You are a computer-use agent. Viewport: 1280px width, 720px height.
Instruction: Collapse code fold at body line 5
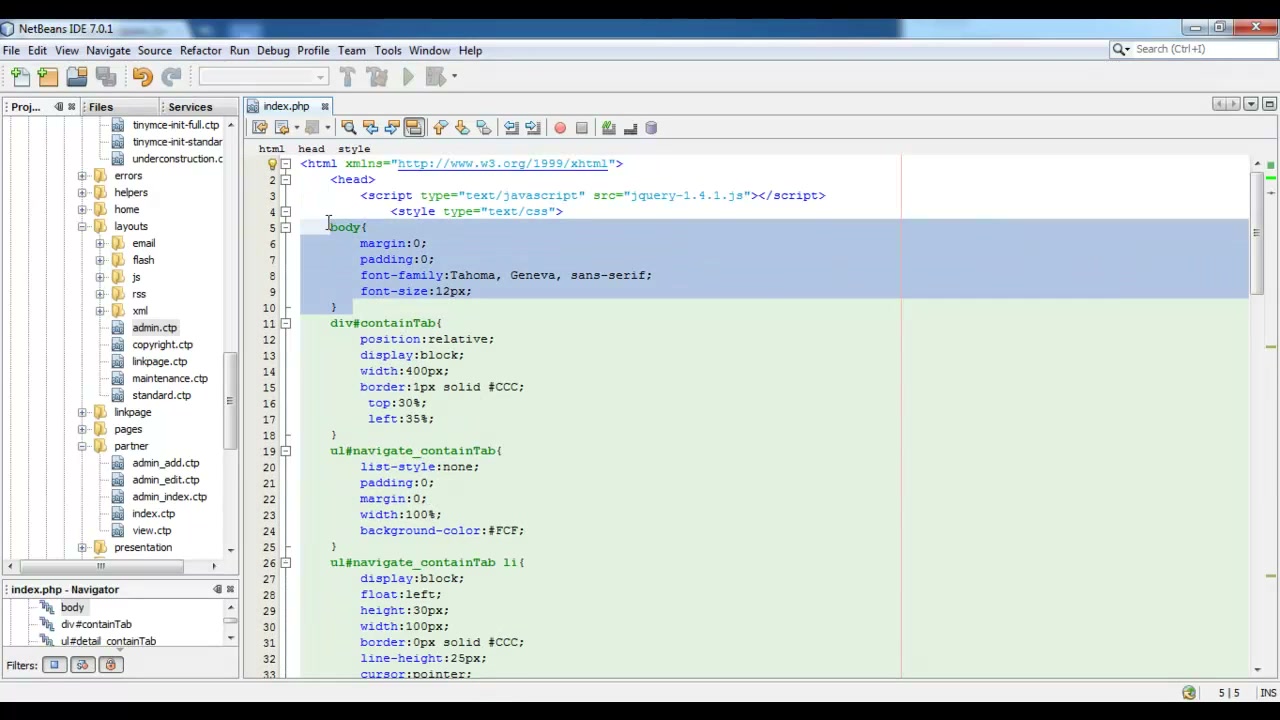tap(286, 228)
